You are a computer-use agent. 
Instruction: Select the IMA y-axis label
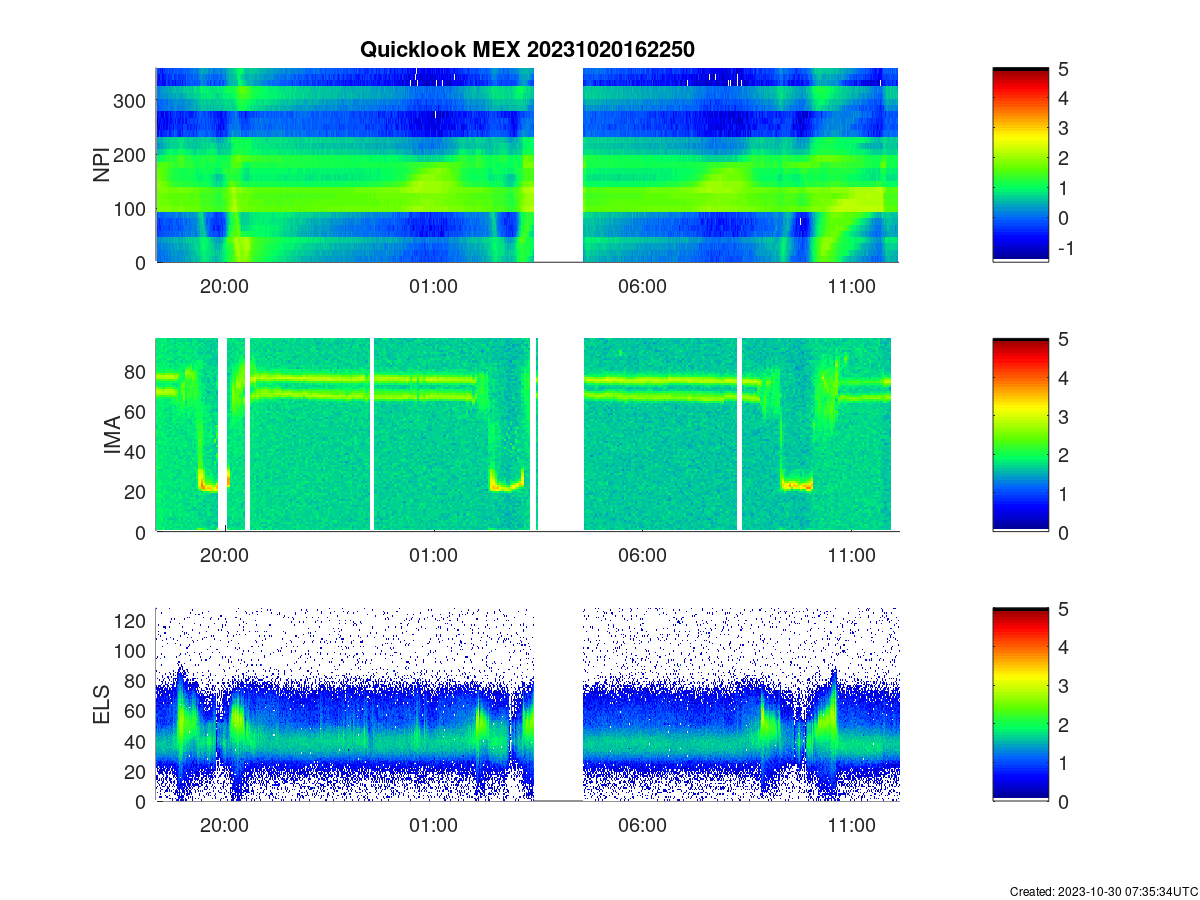(x=112, y=436)
